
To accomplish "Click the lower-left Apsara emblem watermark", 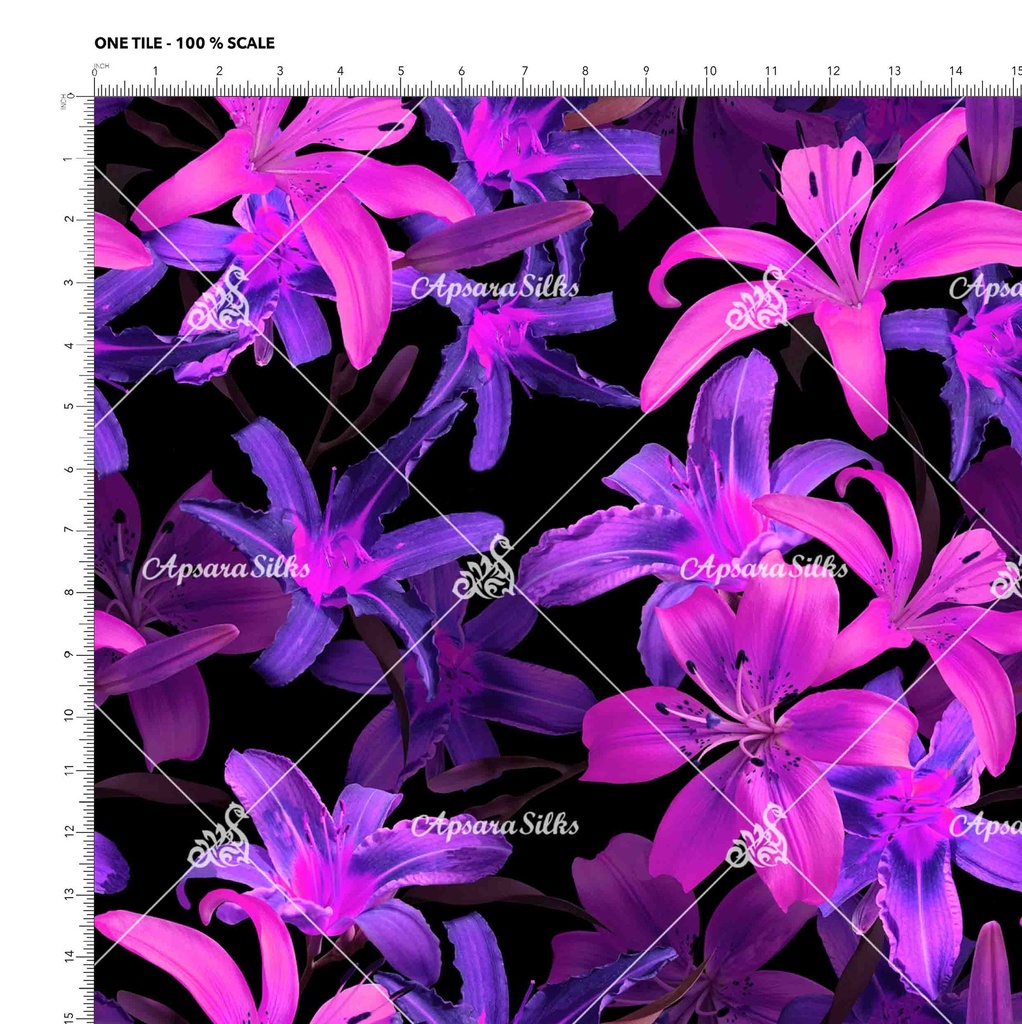I will click(218, 836).
